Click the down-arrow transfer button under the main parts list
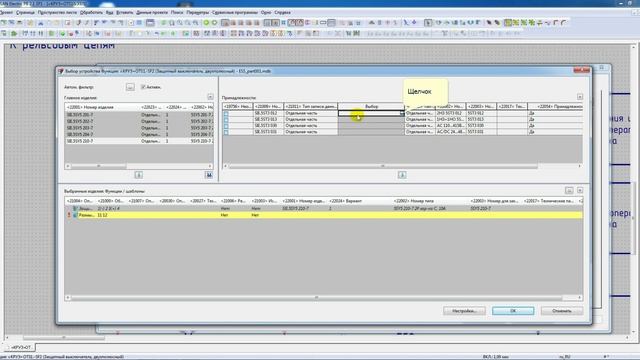The width and height of the screenshot is (640, 360). tap(139, 175)
